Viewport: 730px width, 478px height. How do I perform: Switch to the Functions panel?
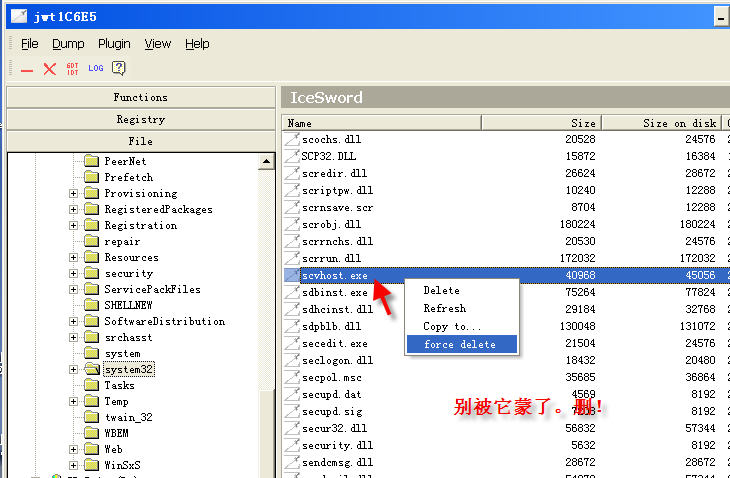[x=140, y=98]
